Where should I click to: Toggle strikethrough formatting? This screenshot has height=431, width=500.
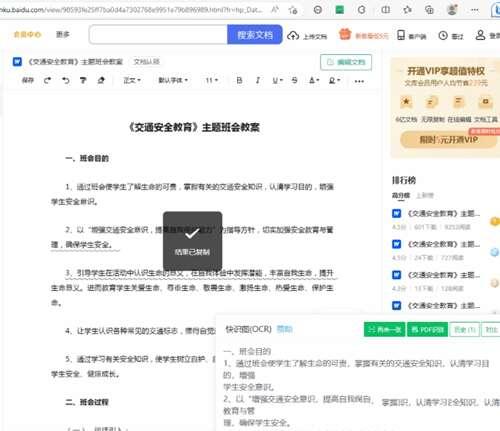tap(294, 80)
